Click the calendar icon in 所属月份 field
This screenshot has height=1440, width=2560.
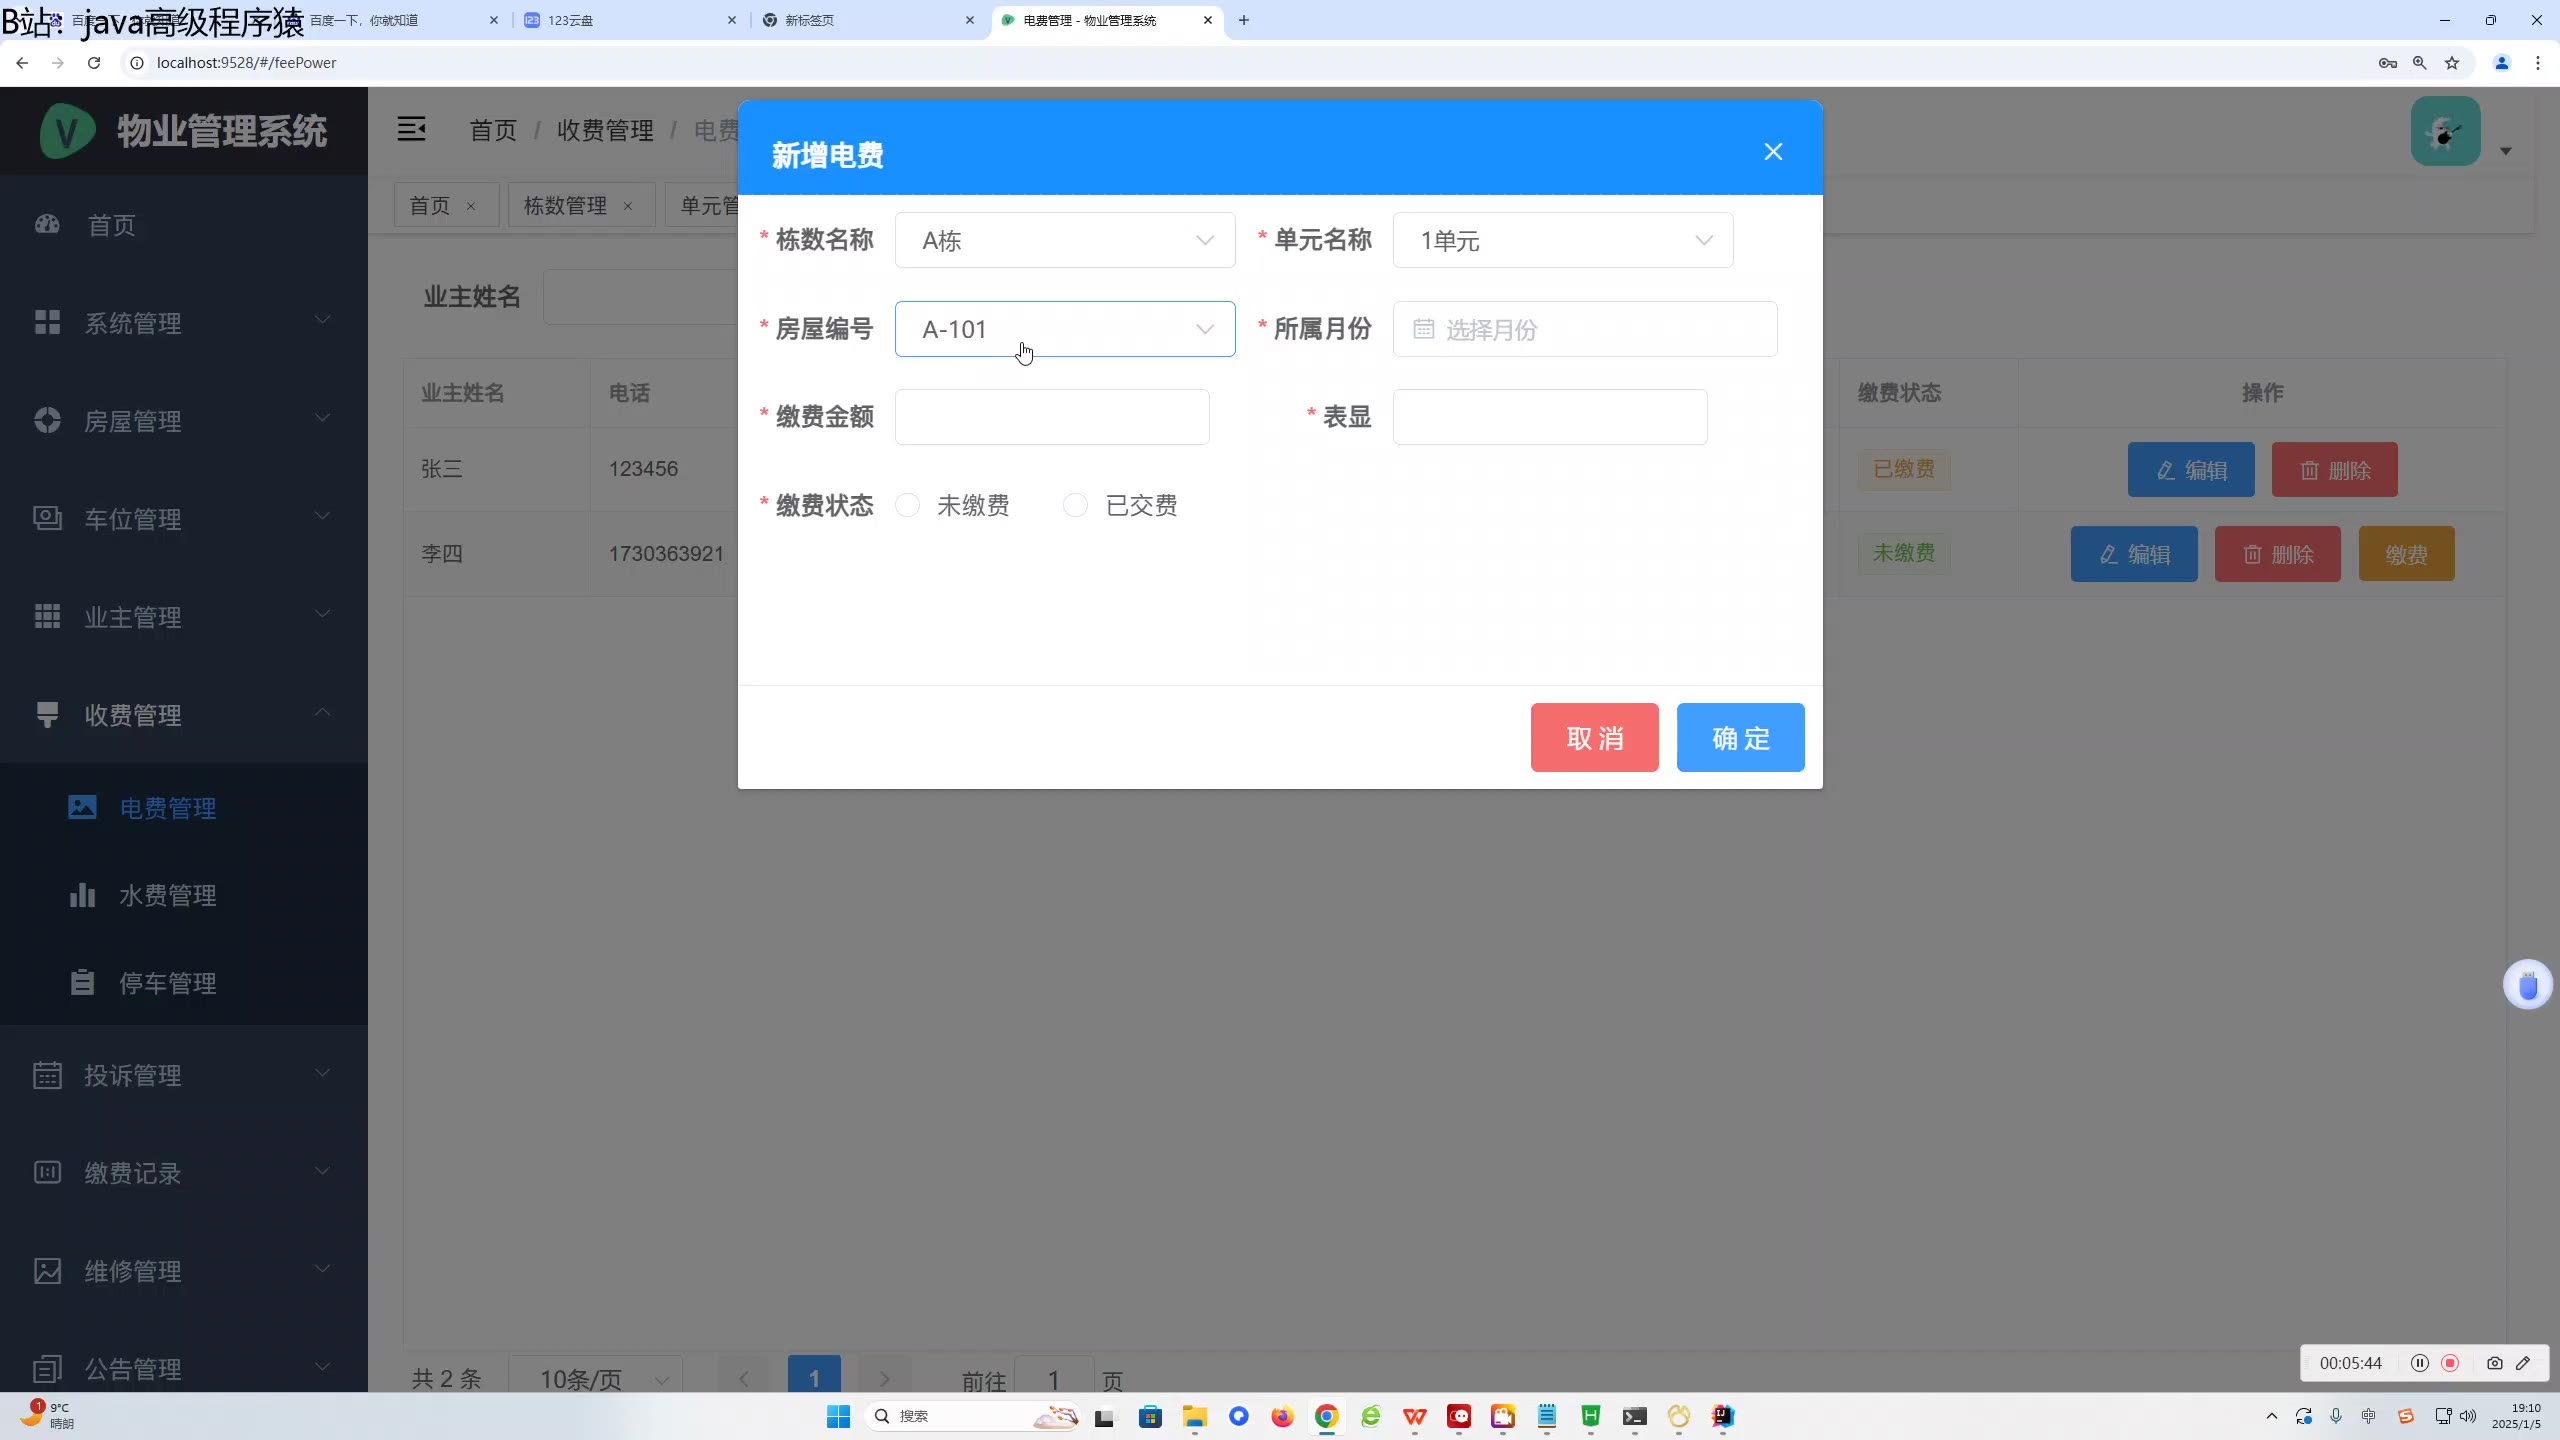coord(1423,329)
